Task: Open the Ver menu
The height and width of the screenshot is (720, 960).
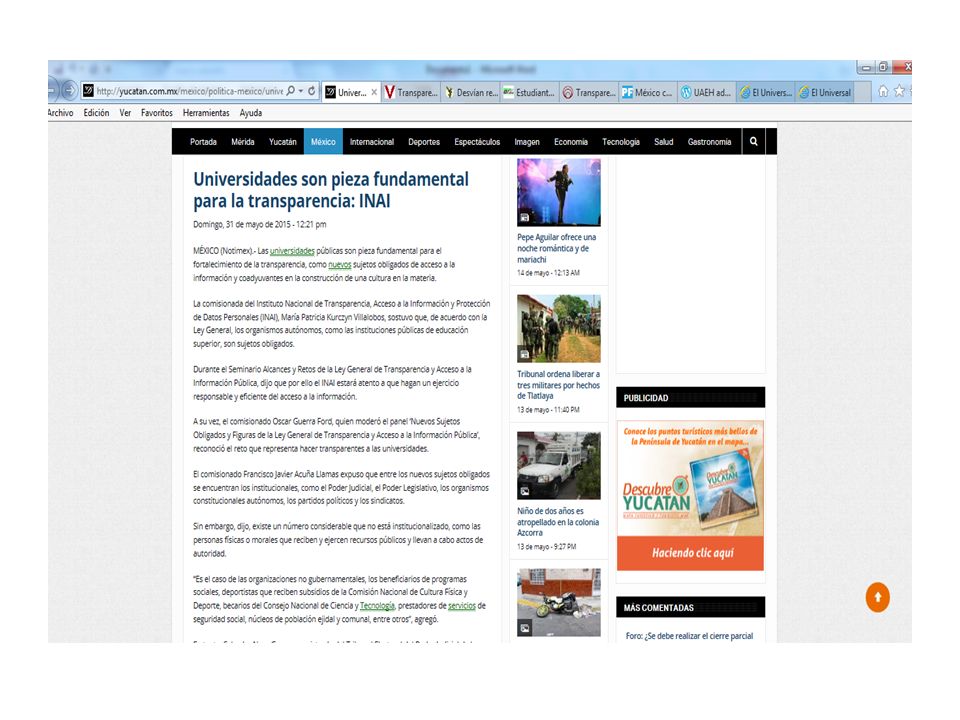Action: click(125, 113)
